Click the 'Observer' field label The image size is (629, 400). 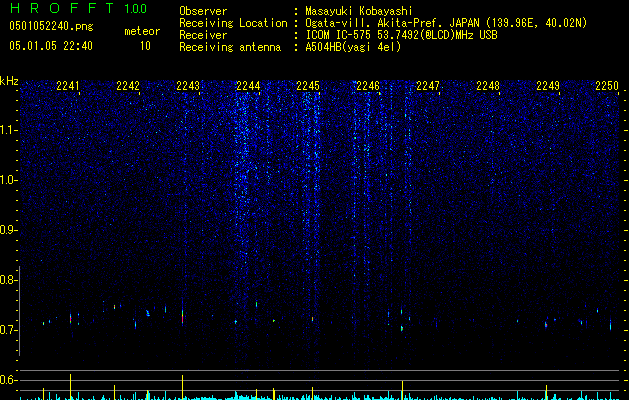point(203,11)
